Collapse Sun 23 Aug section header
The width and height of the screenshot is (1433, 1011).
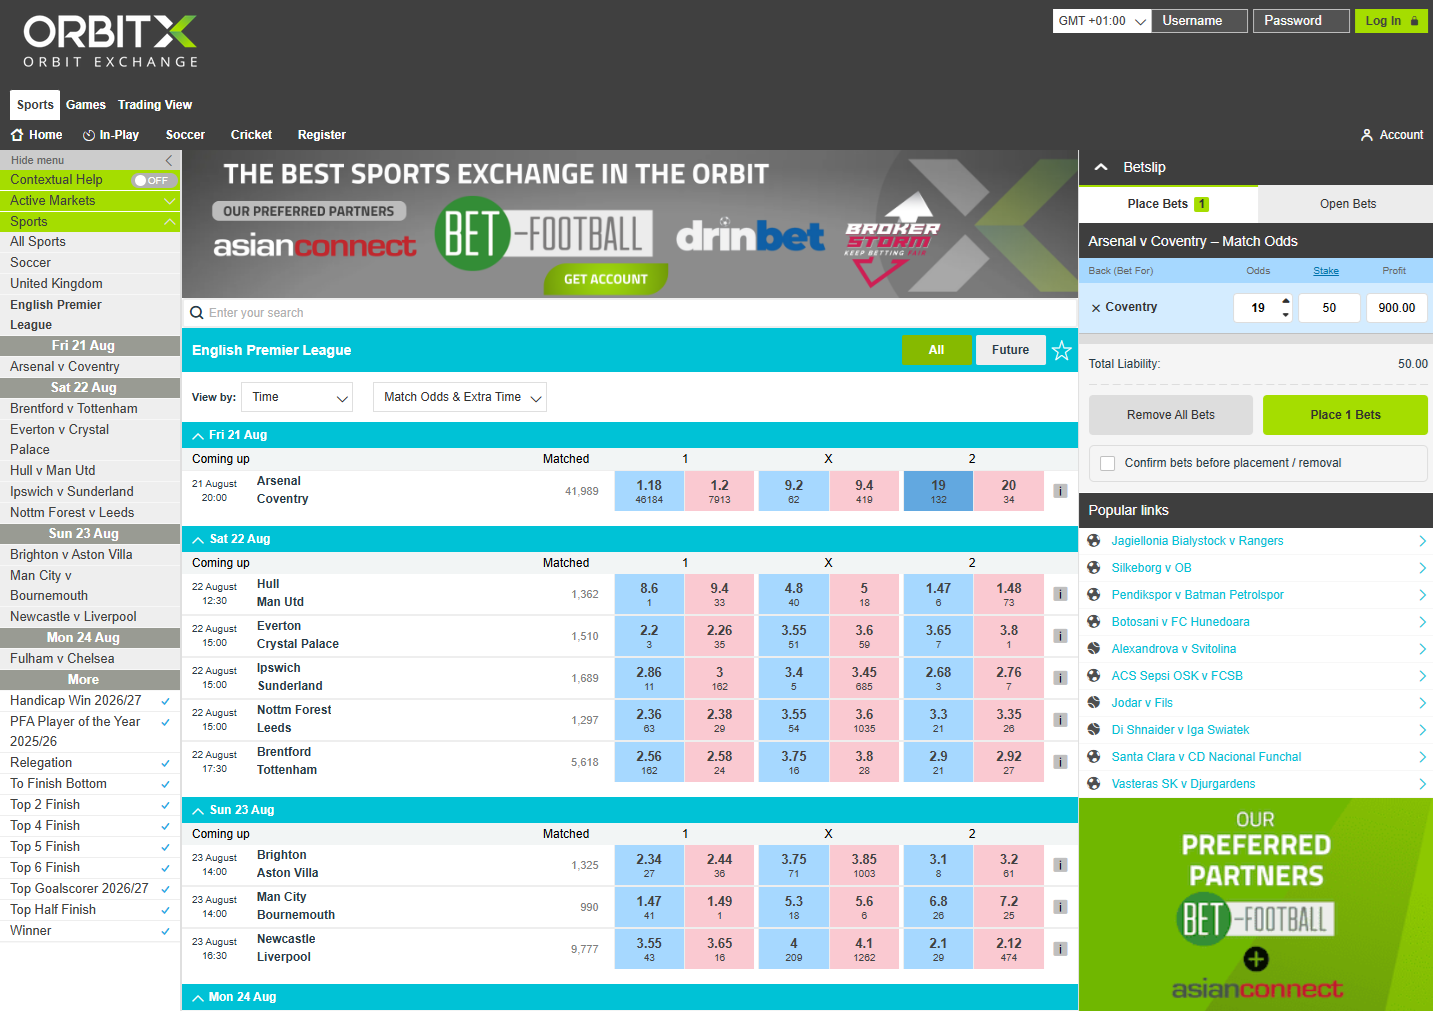(x=630, y=810)
